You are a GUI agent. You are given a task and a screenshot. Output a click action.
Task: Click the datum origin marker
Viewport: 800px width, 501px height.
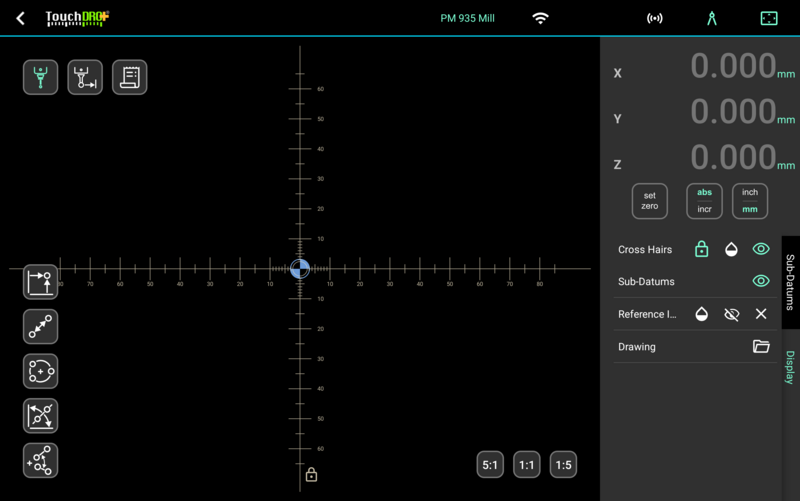300,268
